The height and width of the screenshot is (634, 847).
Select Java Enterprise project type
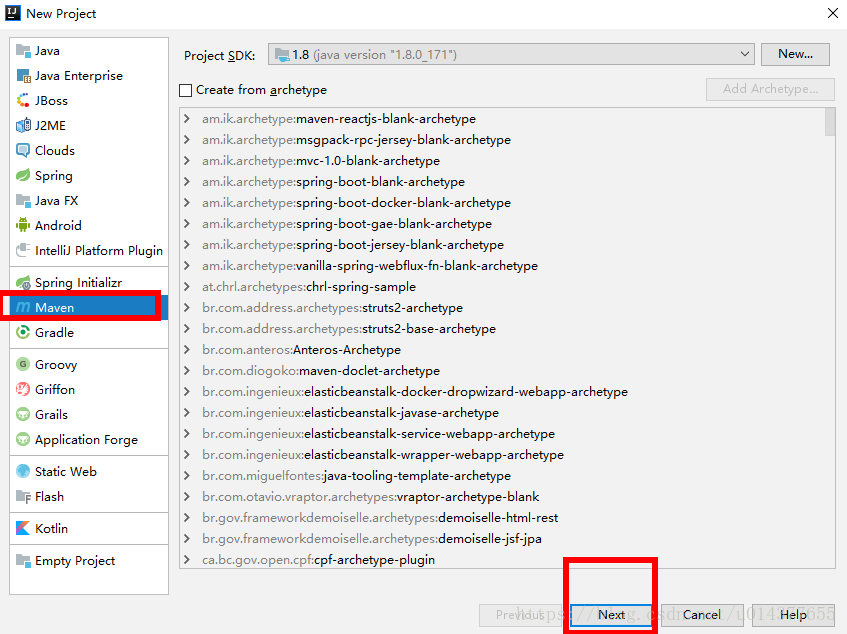point(89,76)
